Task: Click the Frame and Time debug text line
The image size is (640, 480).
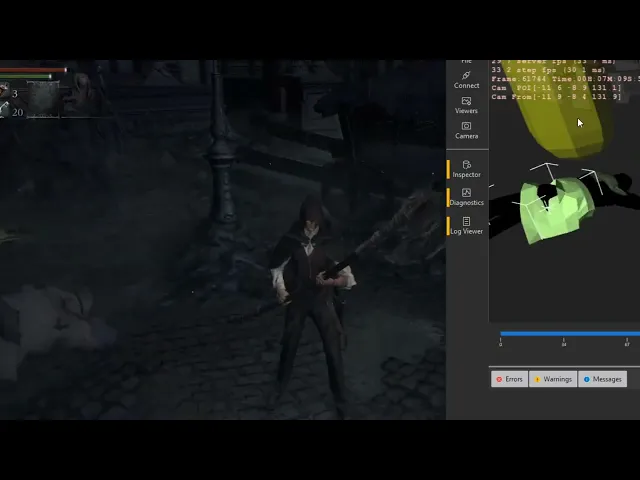Action: 565,79
